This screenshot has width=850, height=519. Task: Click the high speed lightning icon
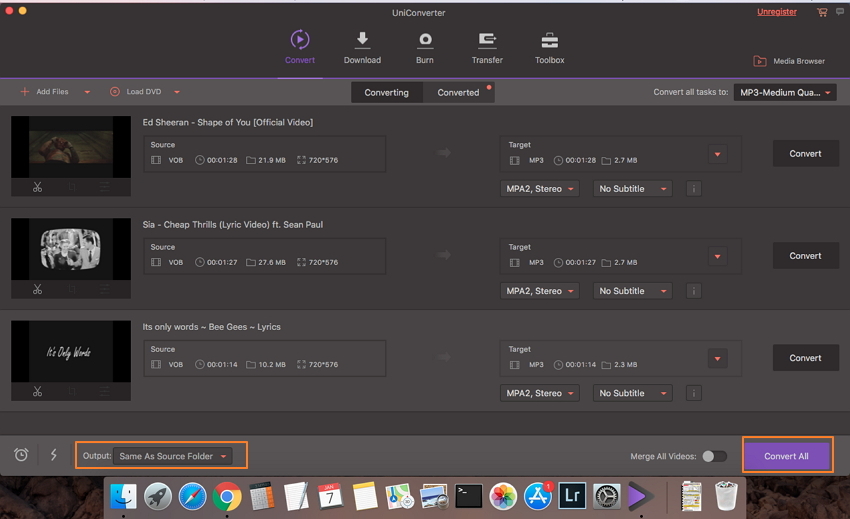point(54,454)
